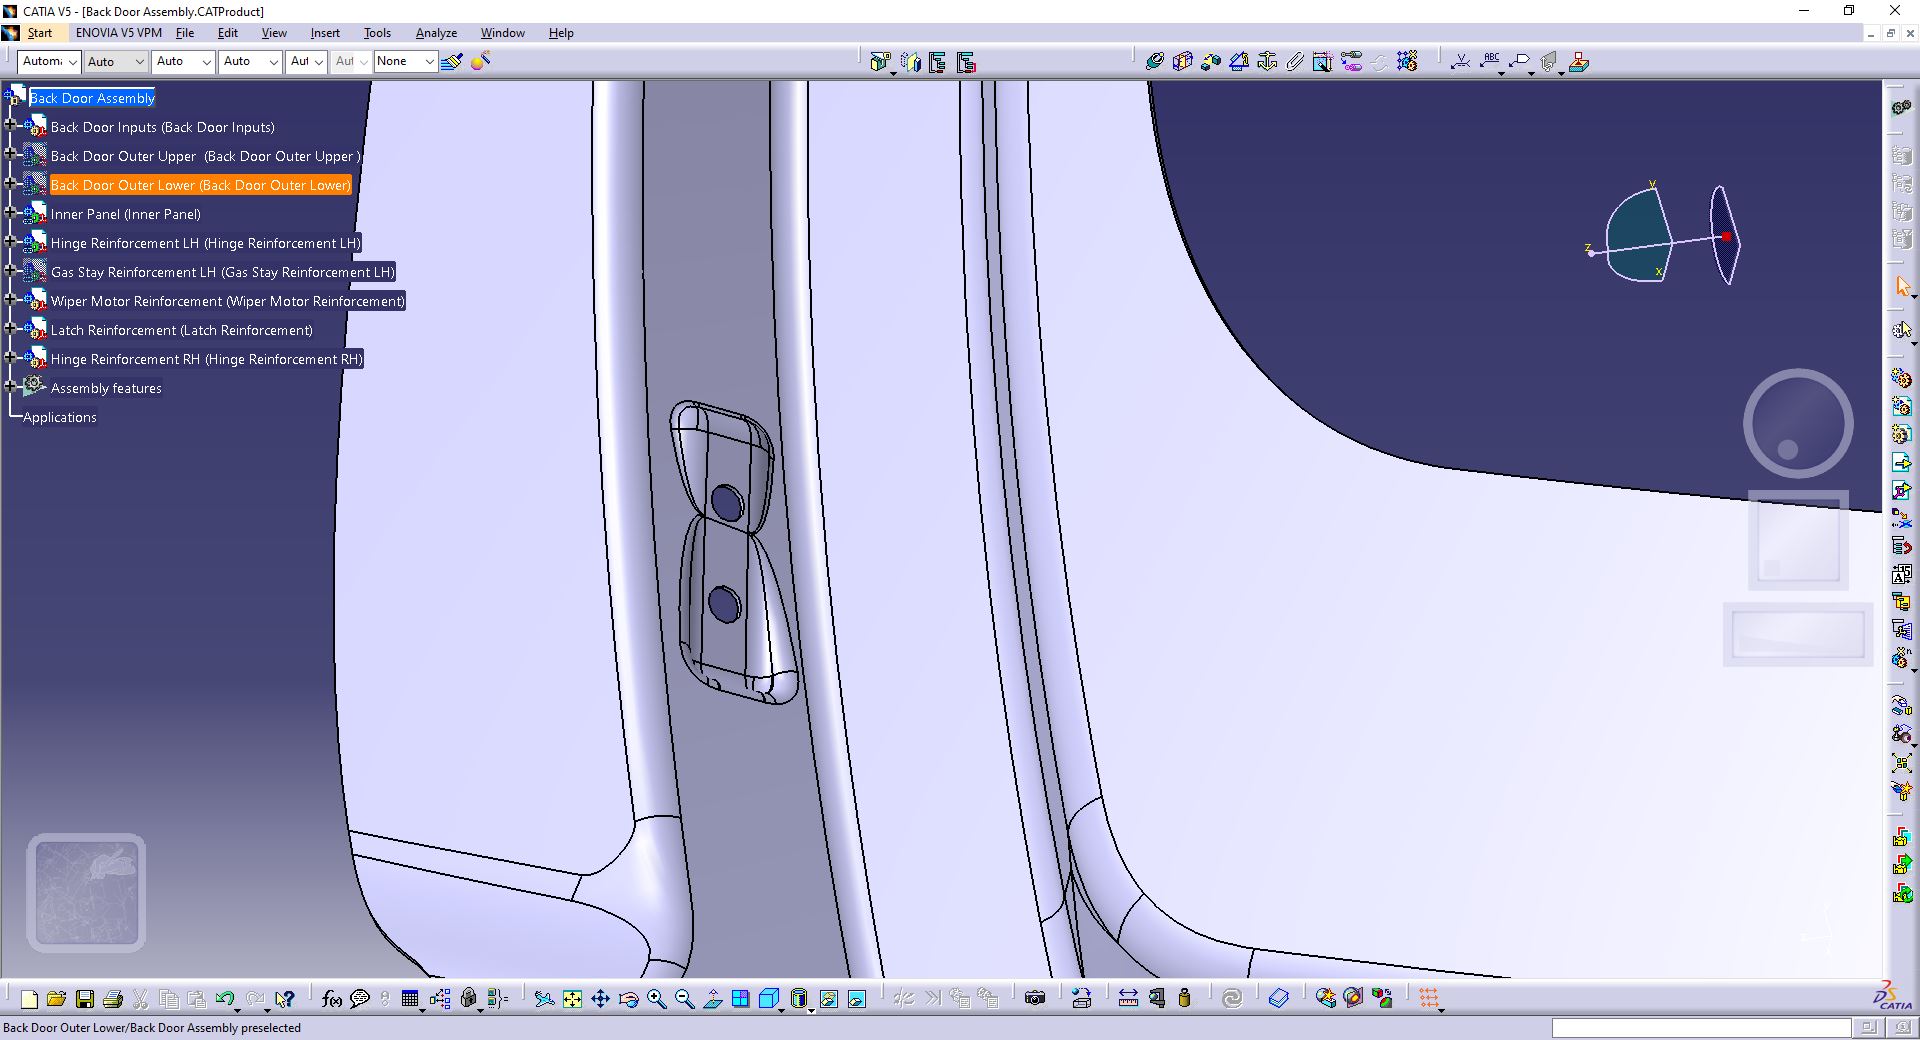Click the Undo arrow icon
The height and width of the screenshot is (1040, 1920).
(224, 999)
